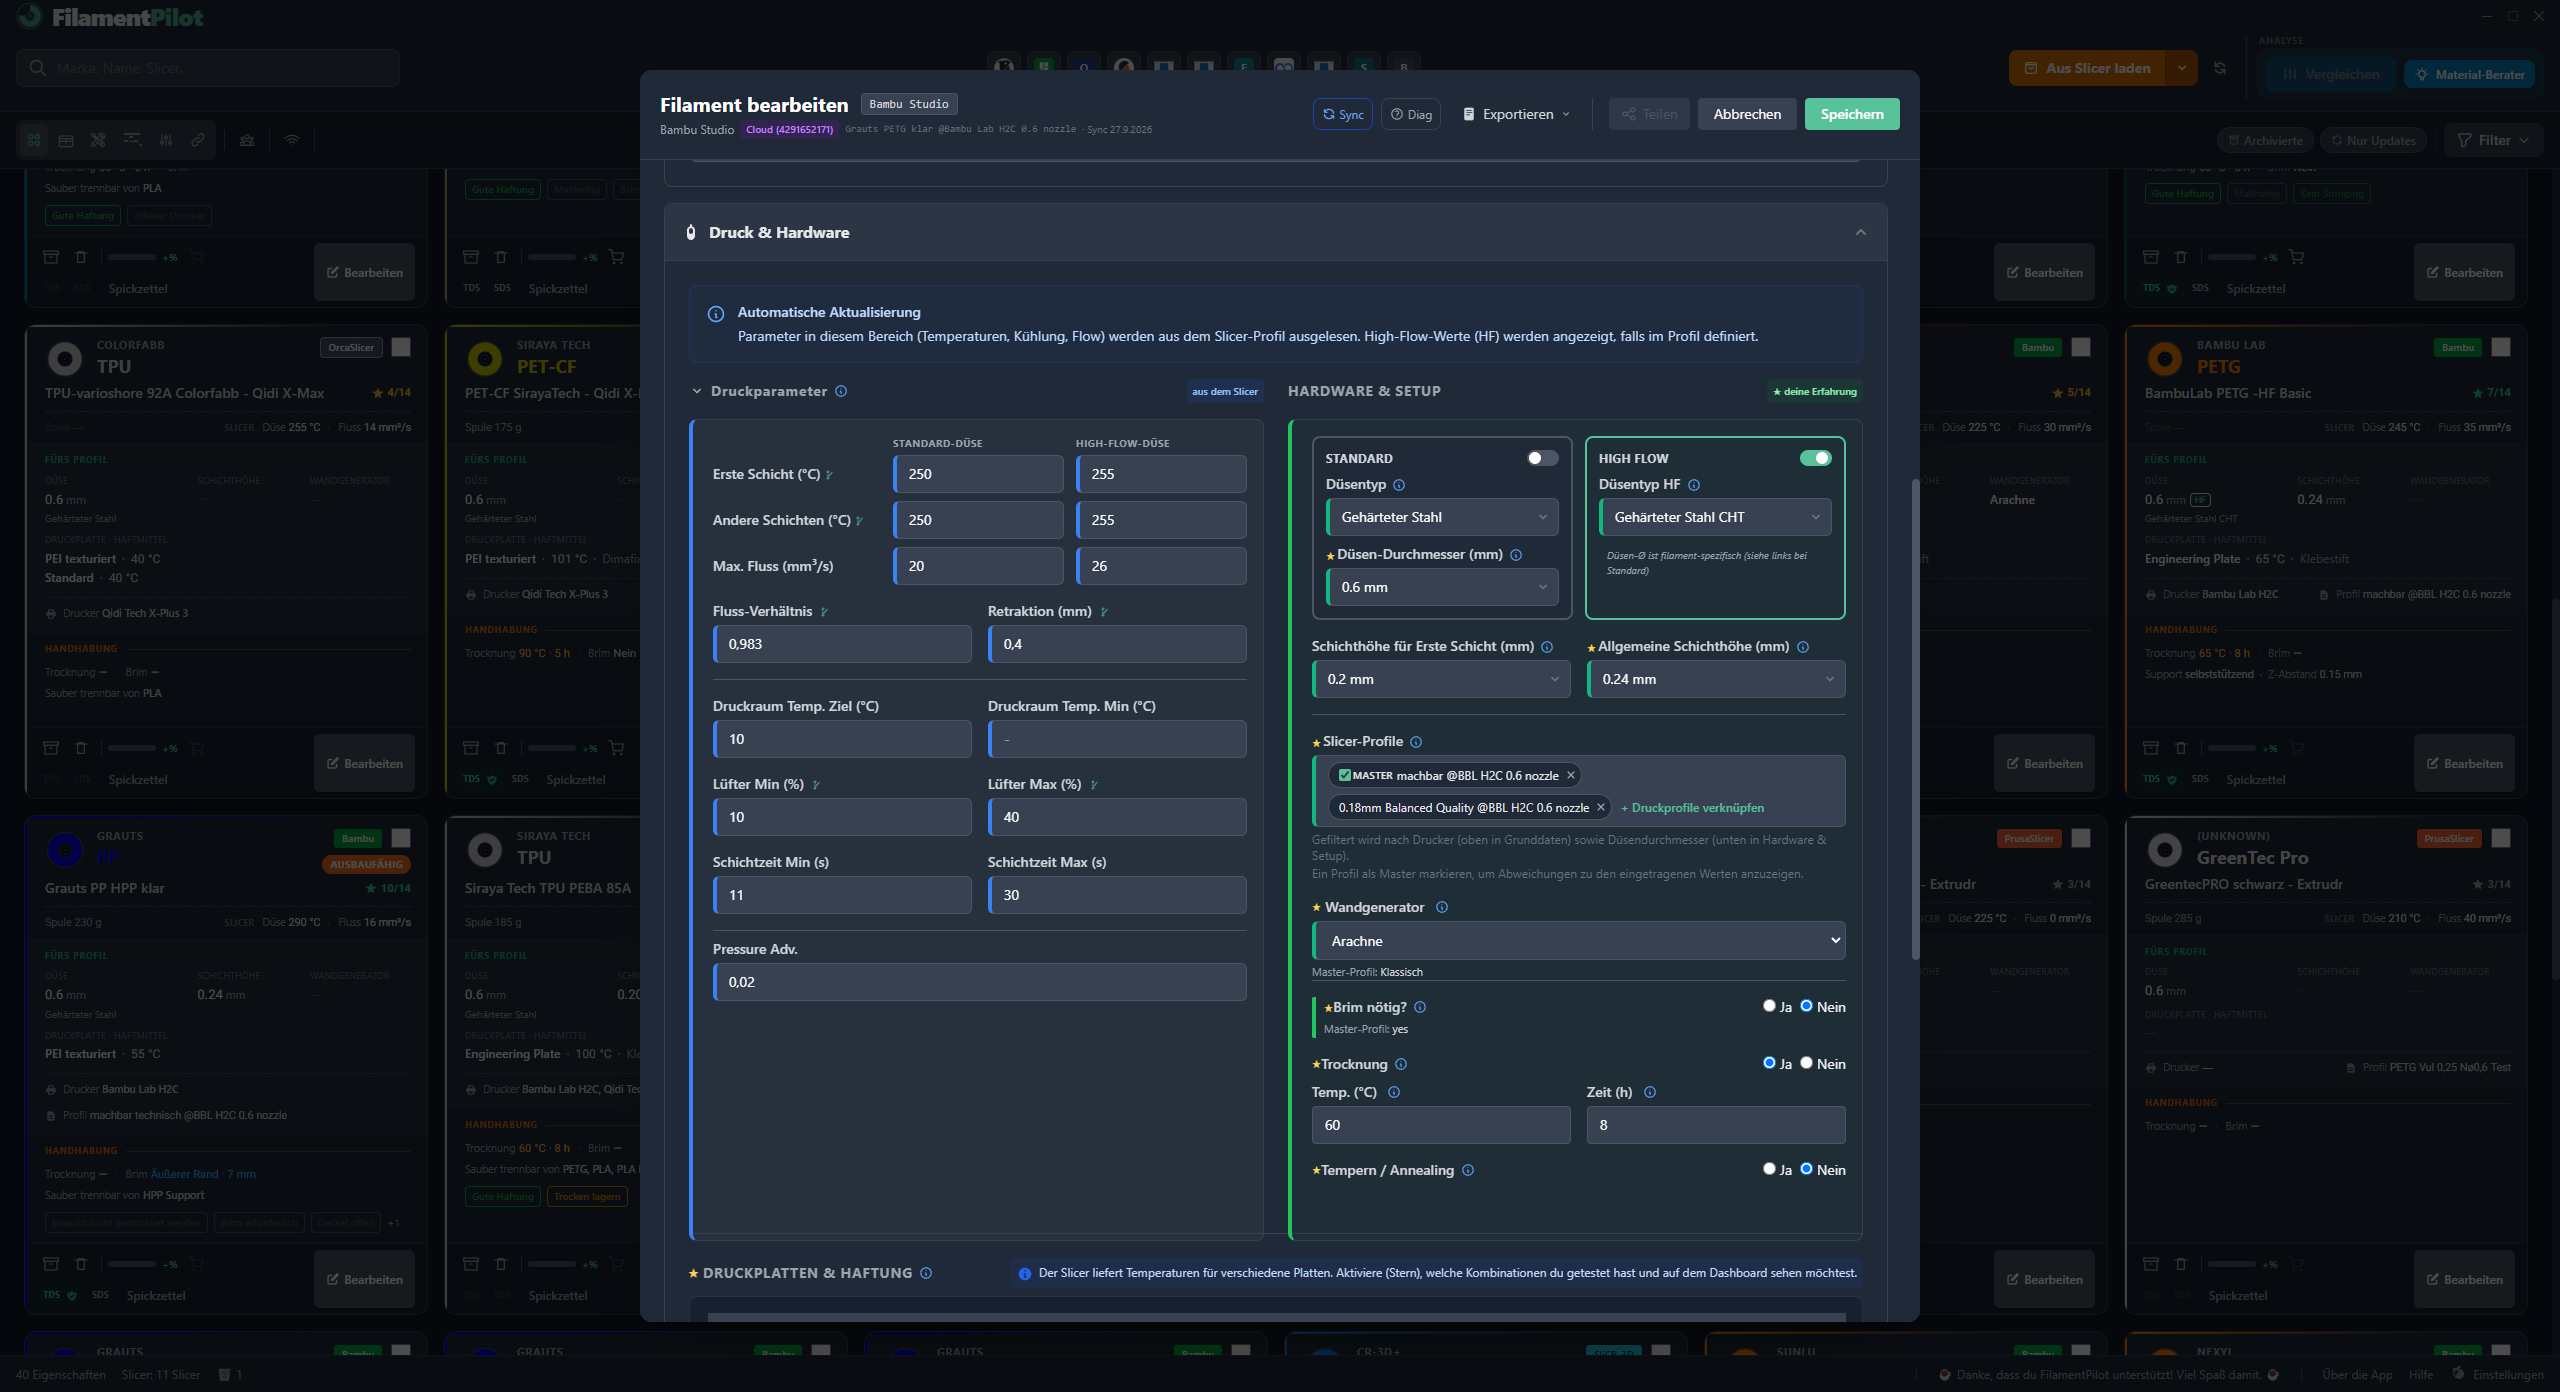This screenshot has width=2560, height=1392.
Task: Disable the High Flow nozzle switch
Action: [x=1816, y=458]
